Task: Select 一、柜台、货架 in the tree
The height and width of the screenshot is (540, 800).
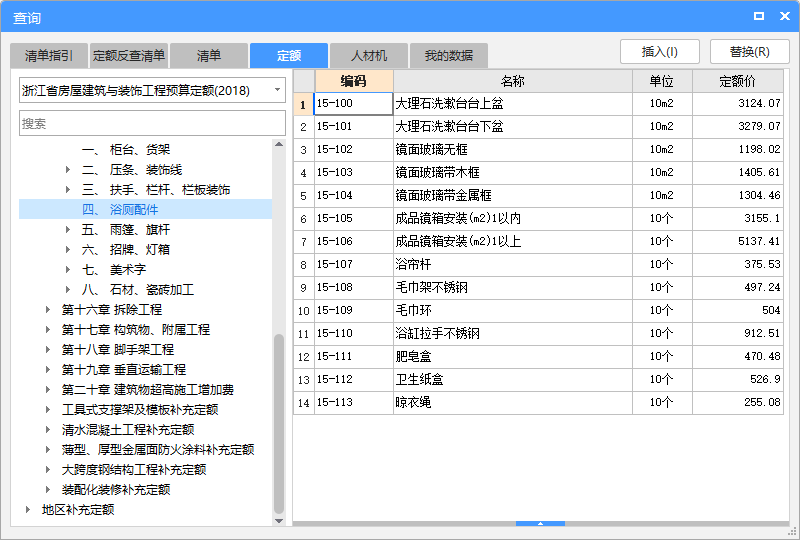Action: click(x=126, y=150)
